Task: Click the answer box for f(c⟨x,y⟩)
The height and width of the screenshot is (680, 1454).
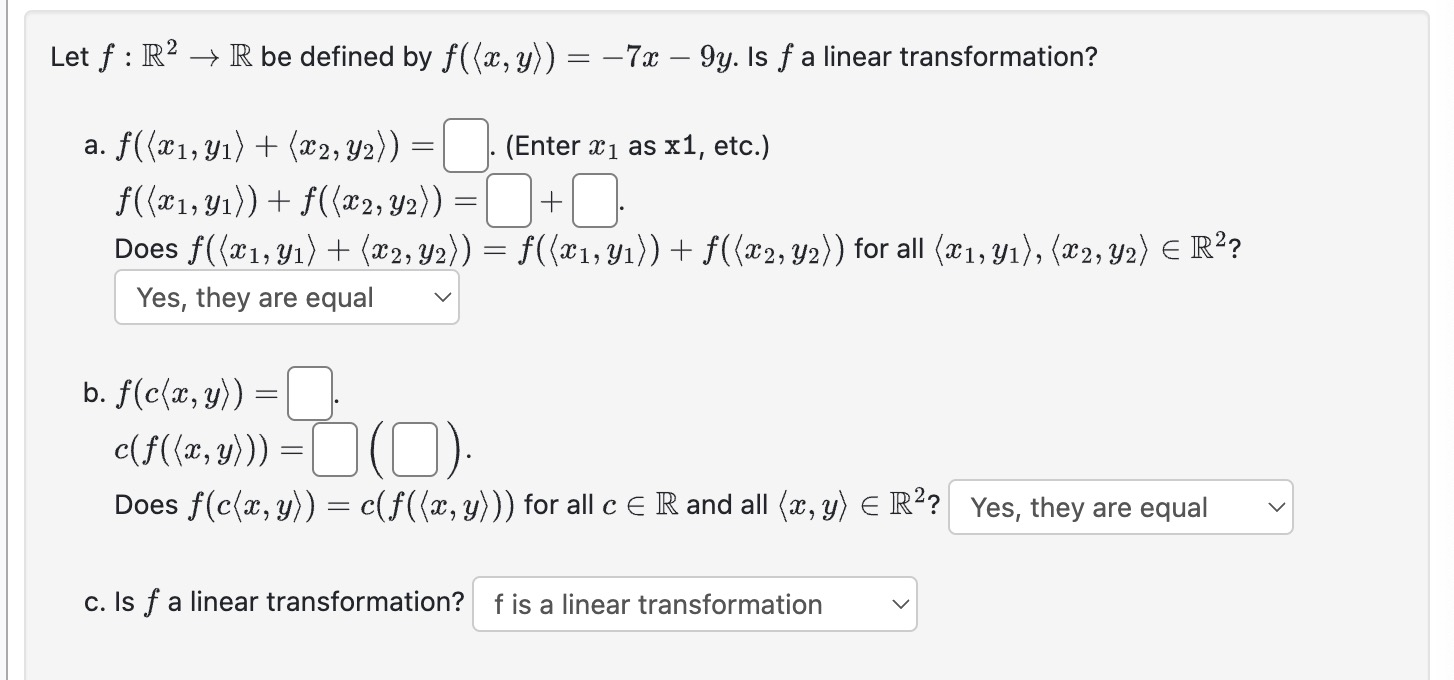Action: 308,392
